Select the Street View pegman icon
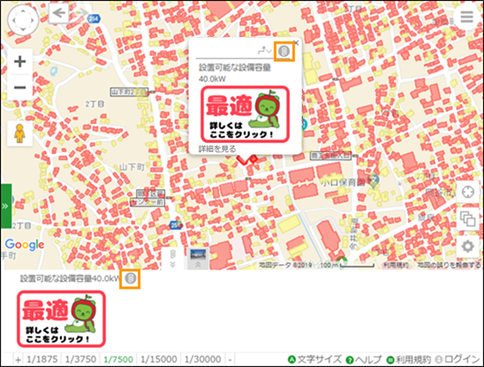 click(20, 133)
